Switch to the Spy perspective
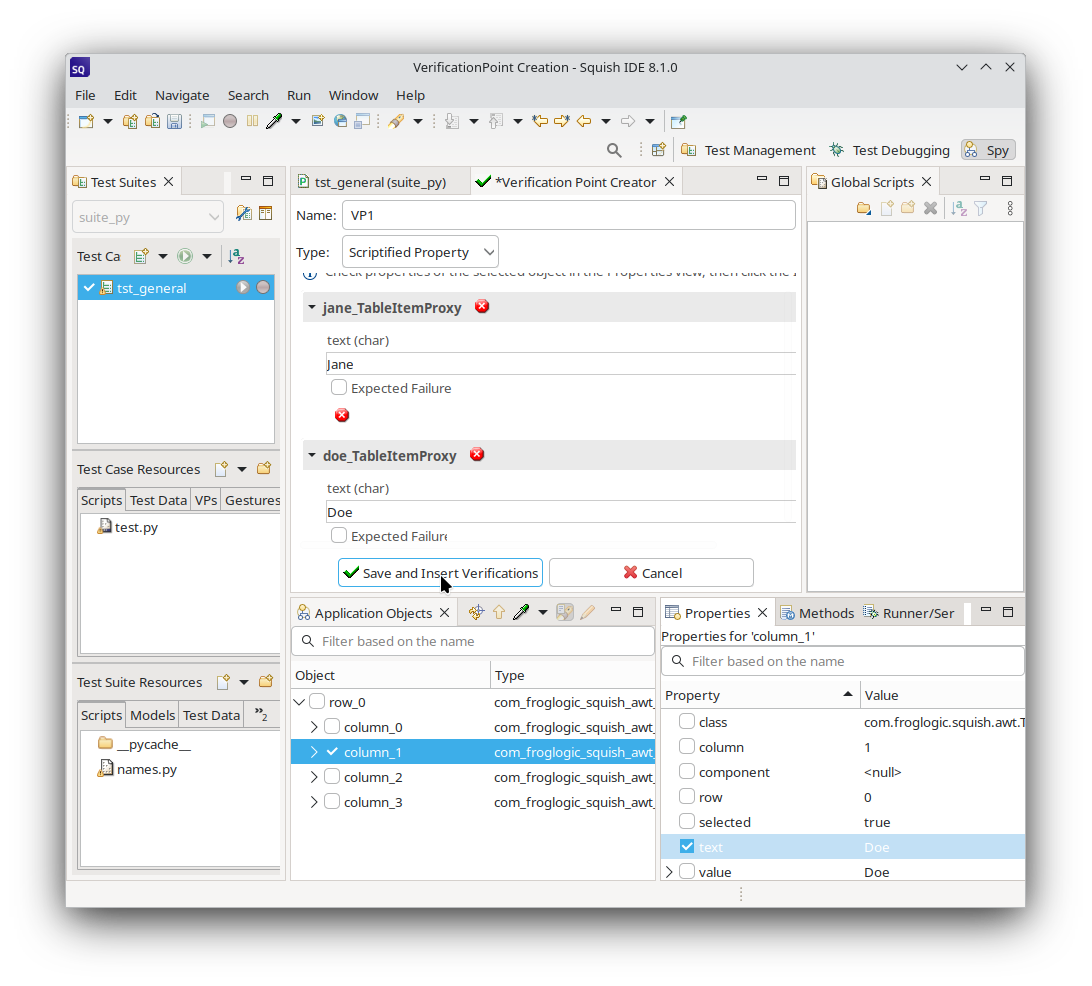Screen dimensions: 1092x986 pyautogui.click(x=987, y=150)
